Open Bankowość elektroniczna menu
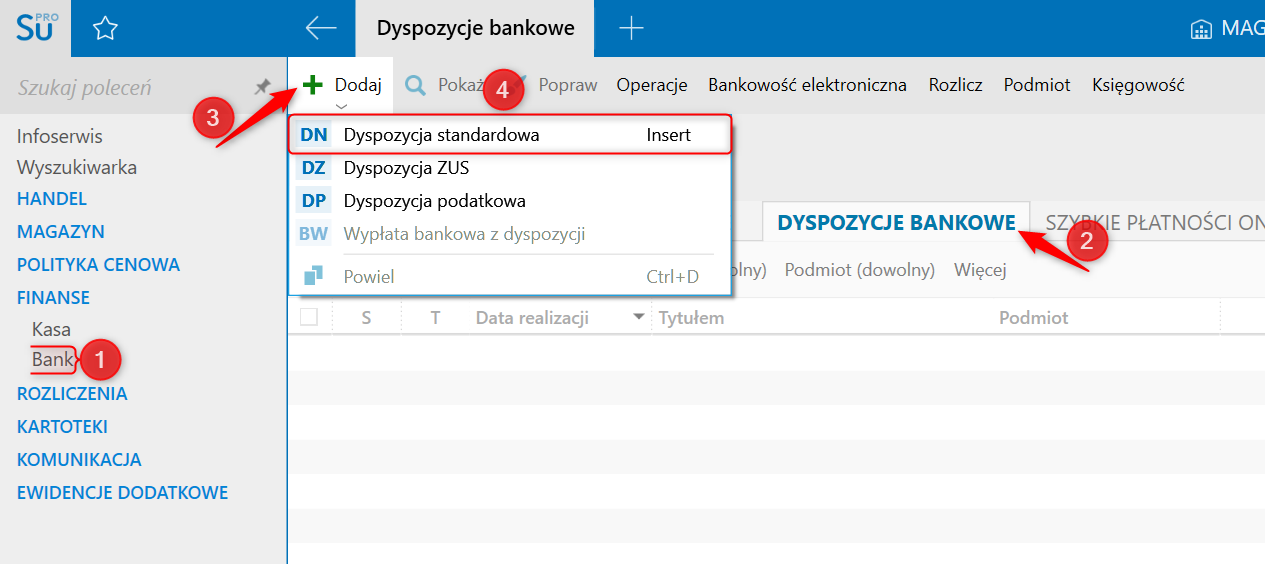 pos(807,85)
